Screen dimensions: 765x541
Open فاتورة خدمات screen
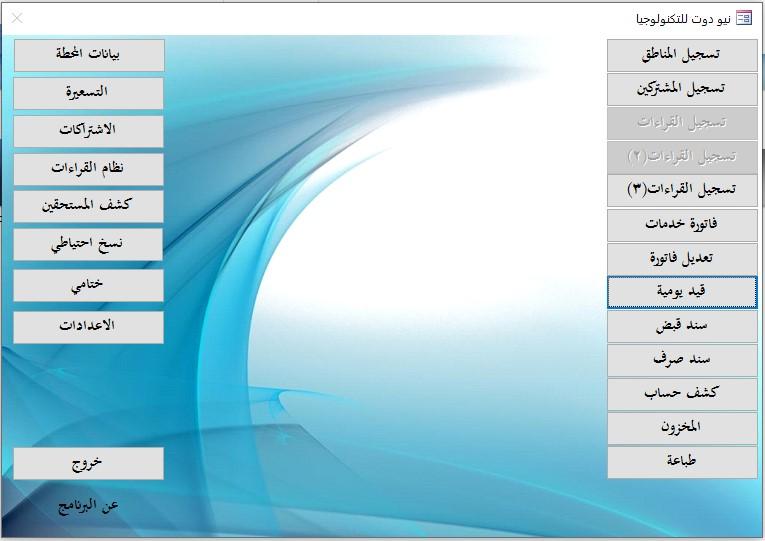682,225
